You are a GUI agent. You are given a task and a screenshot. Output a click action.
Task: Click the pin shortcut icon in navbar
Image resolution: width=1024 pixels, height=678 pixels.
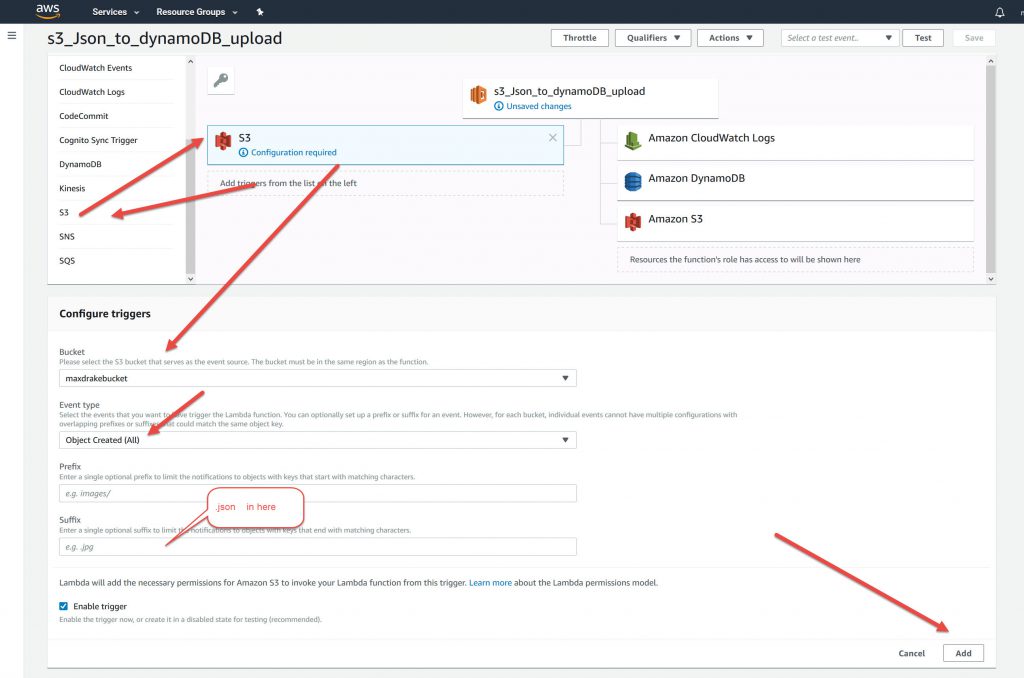260,12
